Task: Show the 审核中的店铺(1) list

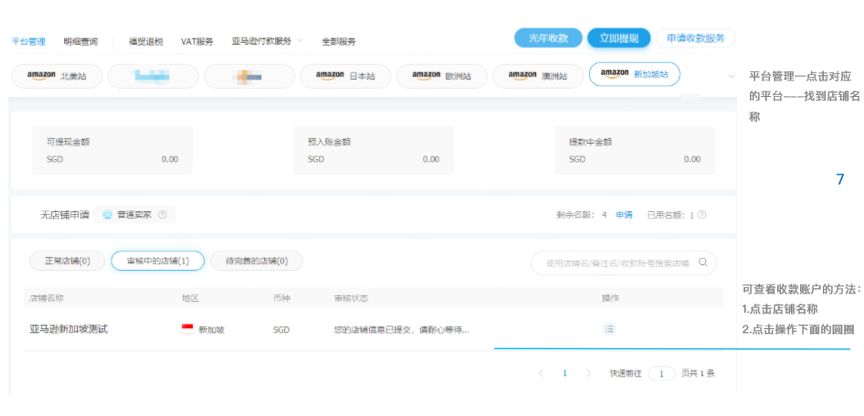Action: (158, 261)
